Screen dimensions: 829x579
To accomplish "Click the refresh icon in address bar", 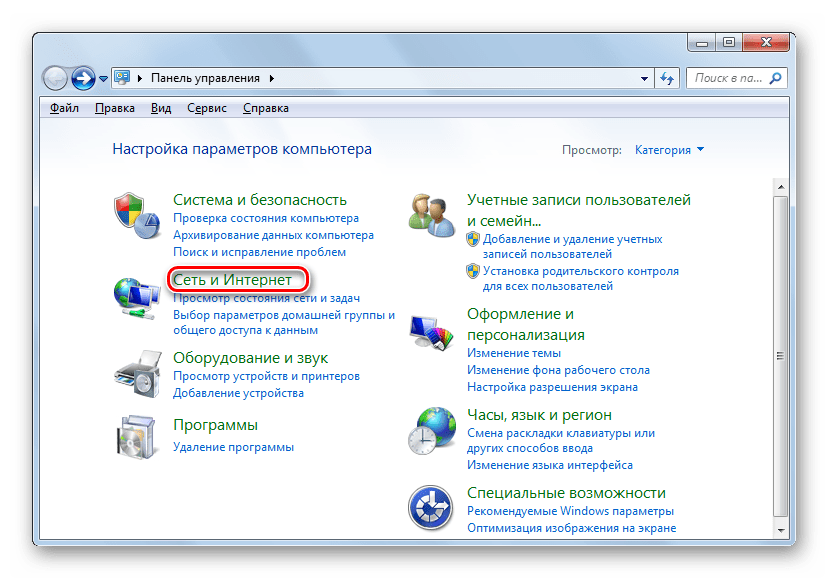I will click(667, 77).
